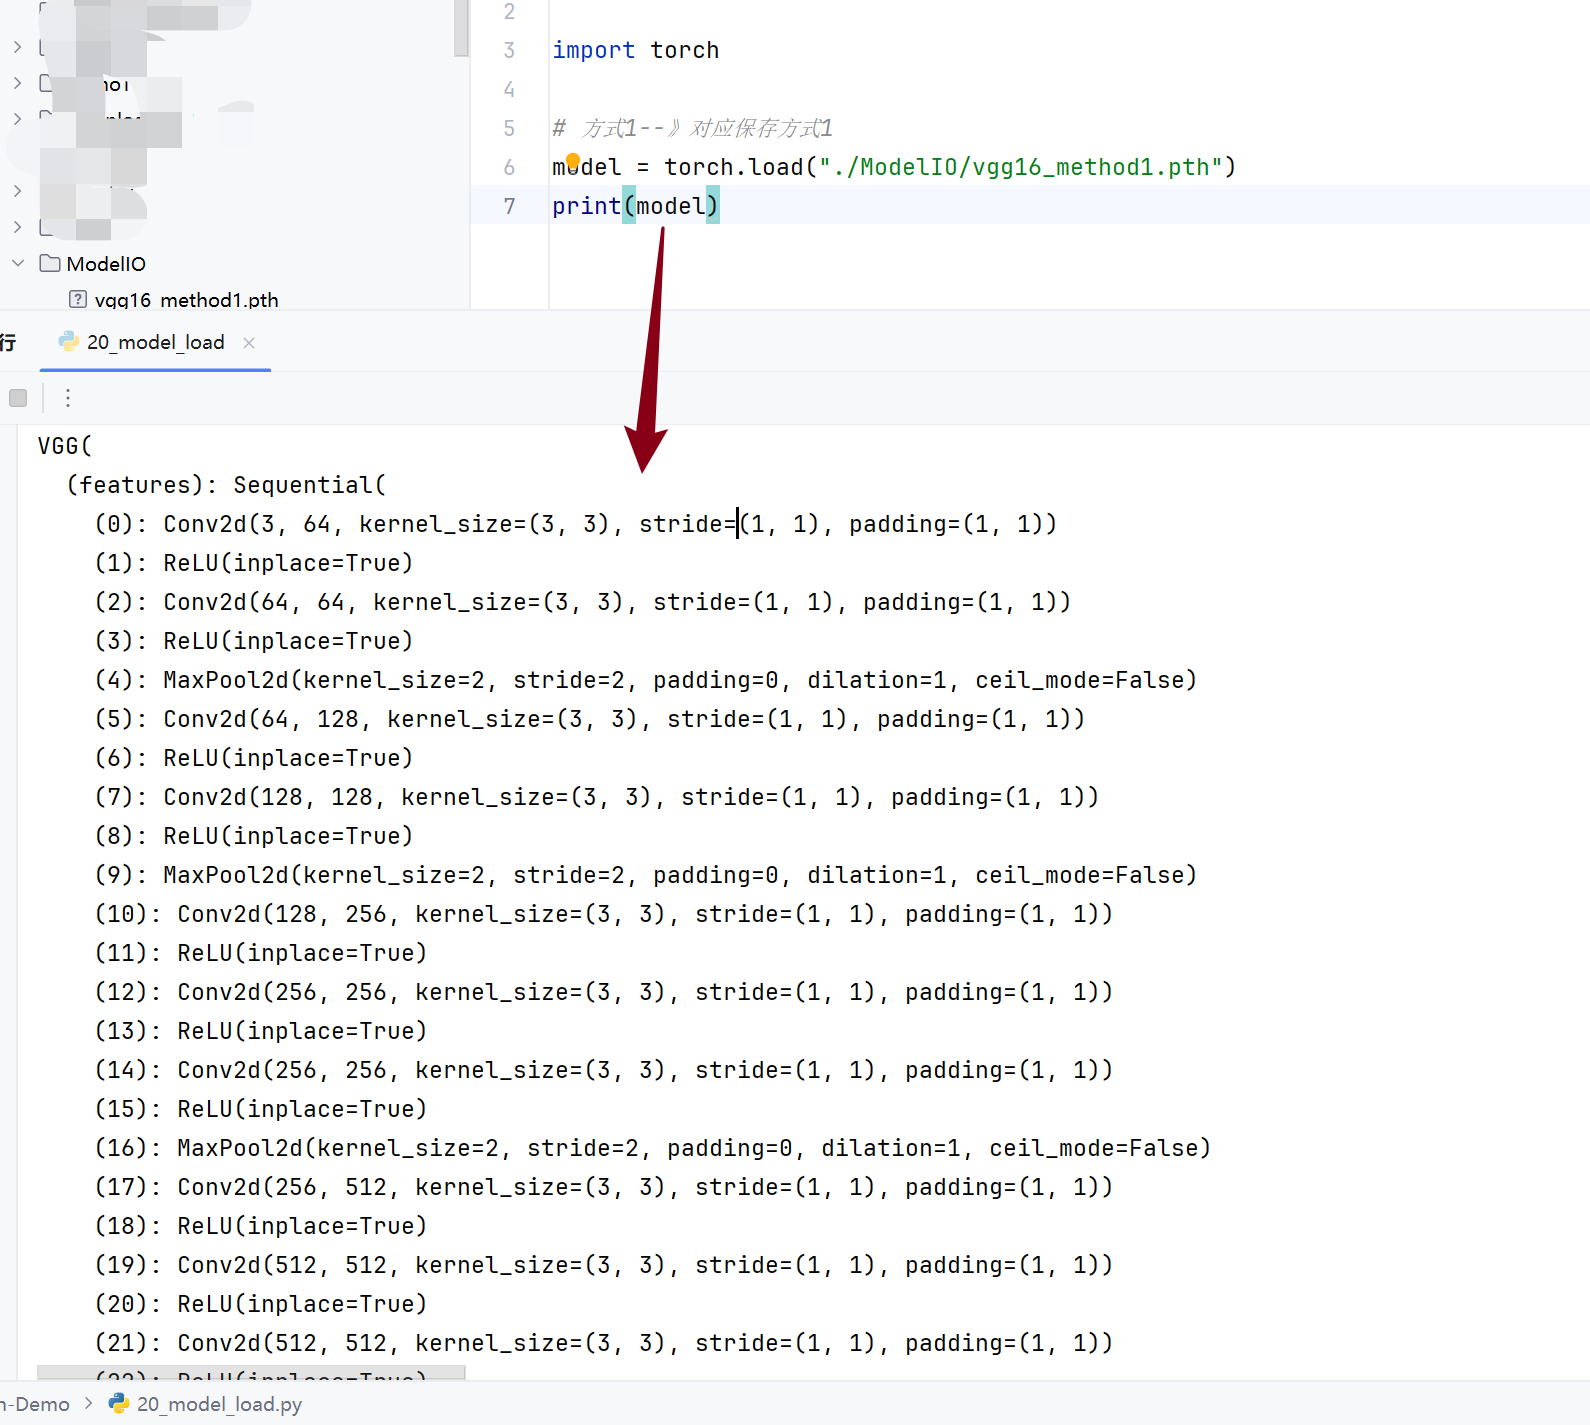Viewport: 1590px width, 1425px height.
Task: Expand the topmost collapsed folder in project tree
Action: pyautogui.click(x=18, y=47)
